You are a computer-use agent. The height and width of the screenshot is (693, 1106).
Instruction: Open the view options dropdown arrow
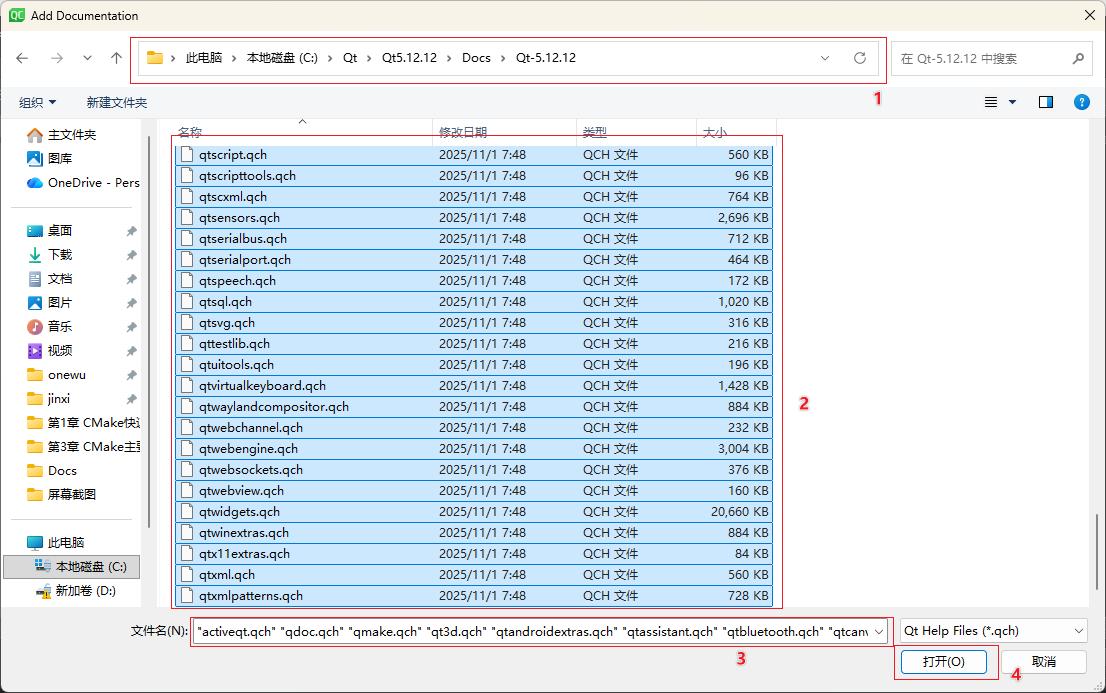tap(1012, 102)
